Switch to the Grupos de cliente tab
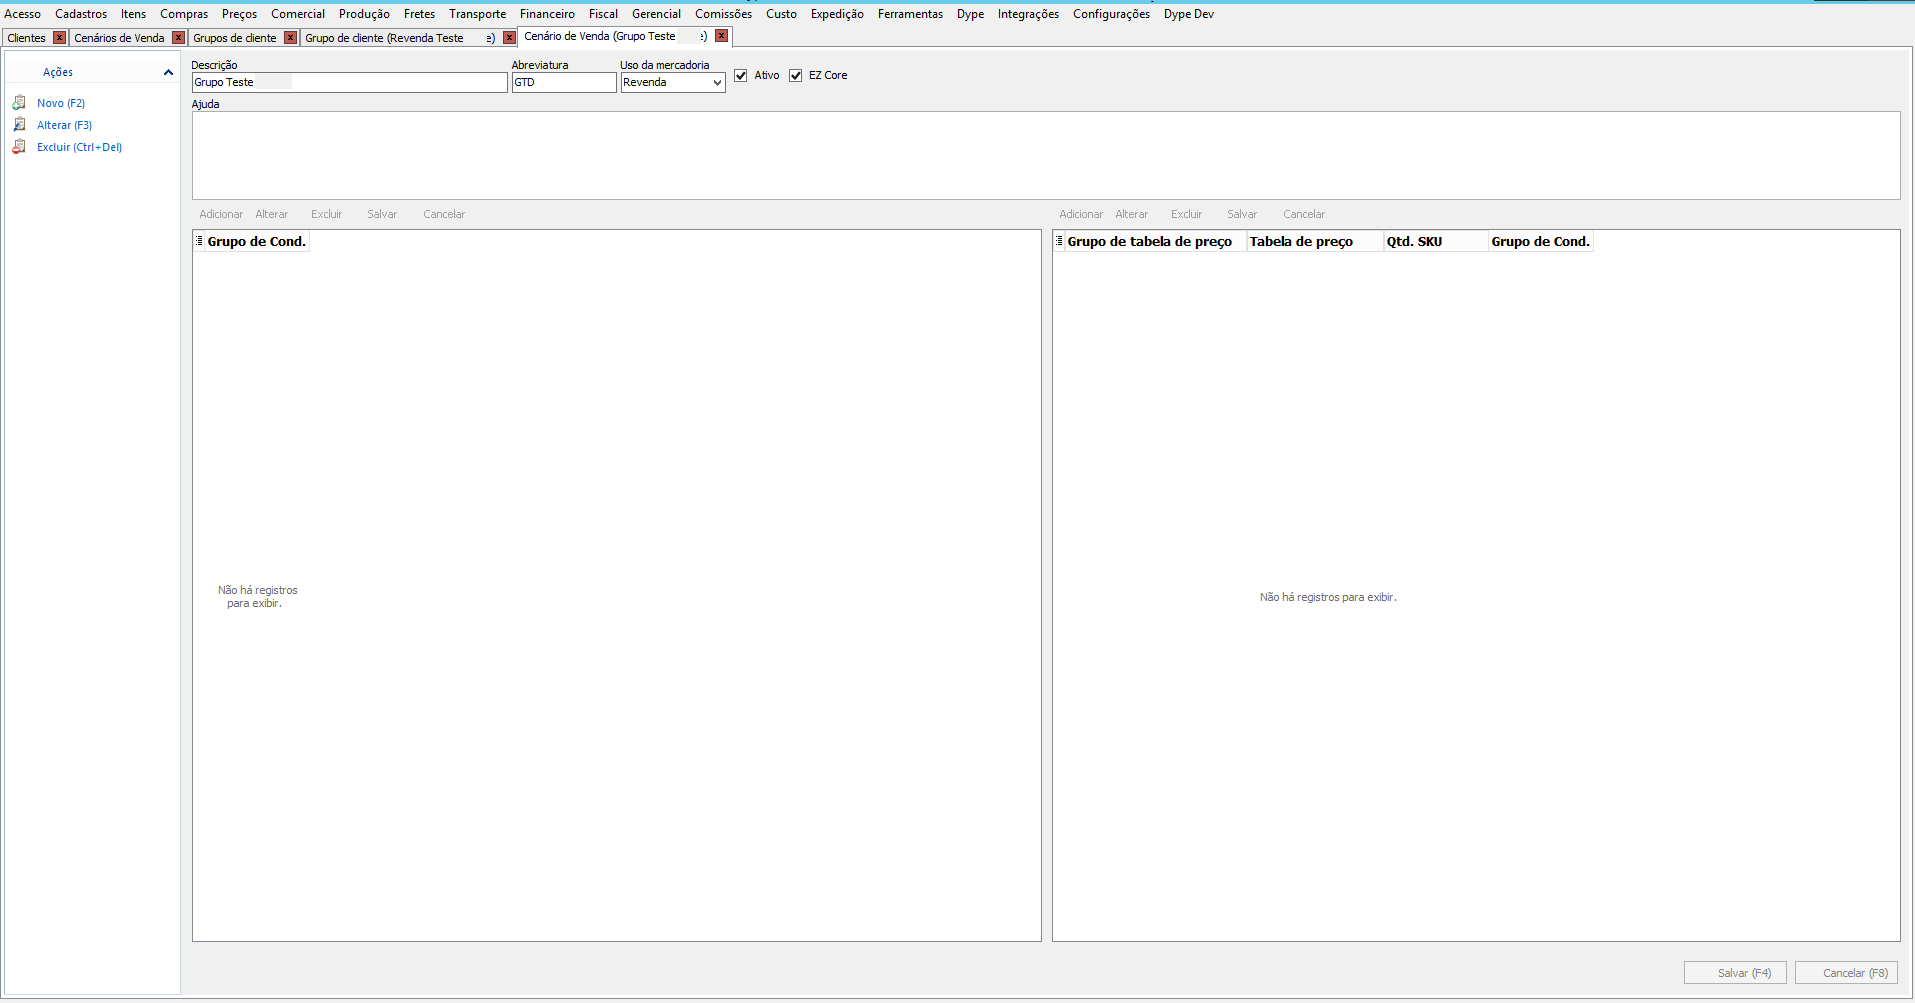Viewport: 1915px width, 1003px height. point(235,38)
